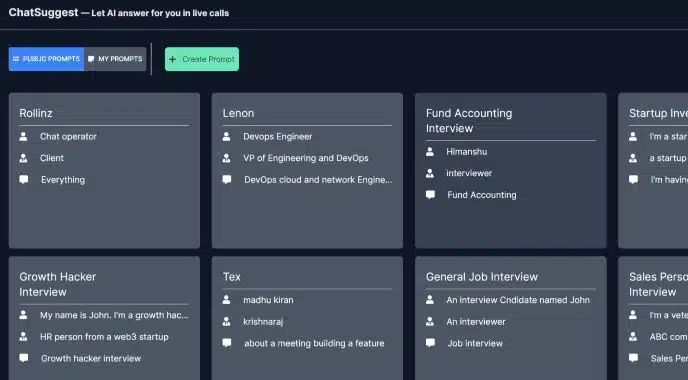Open the Growth Hacker Interview card title
The width and height of the screenshot is (688, 380).
tap(57, 284)
